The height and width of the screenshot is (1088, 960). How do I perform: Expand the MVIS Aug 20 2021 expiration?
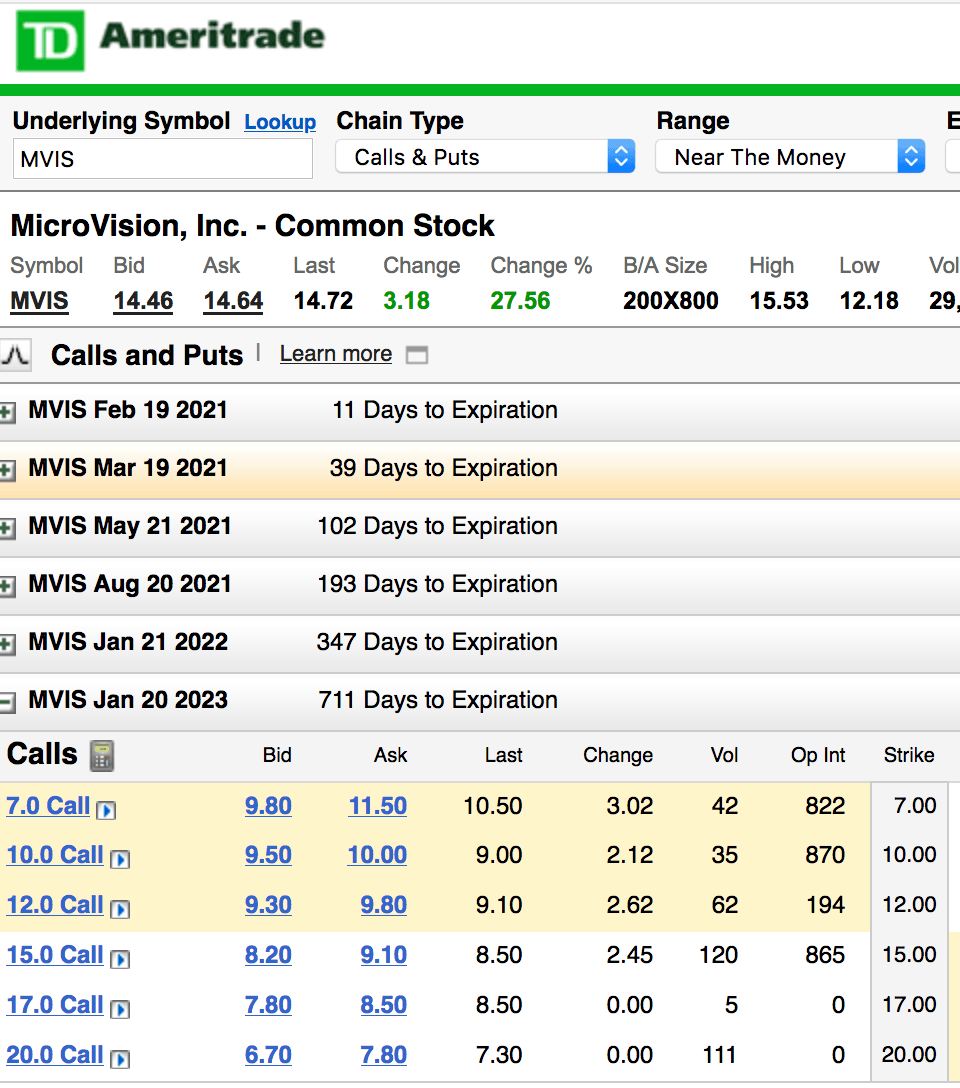[8, 586]
